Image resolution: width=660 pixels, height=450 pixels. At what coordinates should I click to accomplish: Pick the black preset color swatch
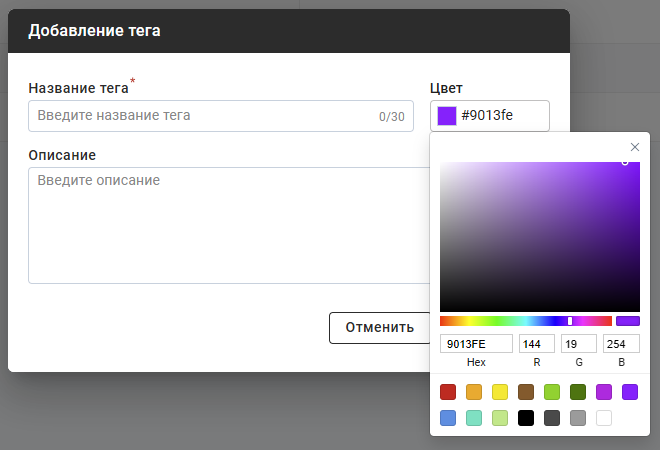click(526, 418)
